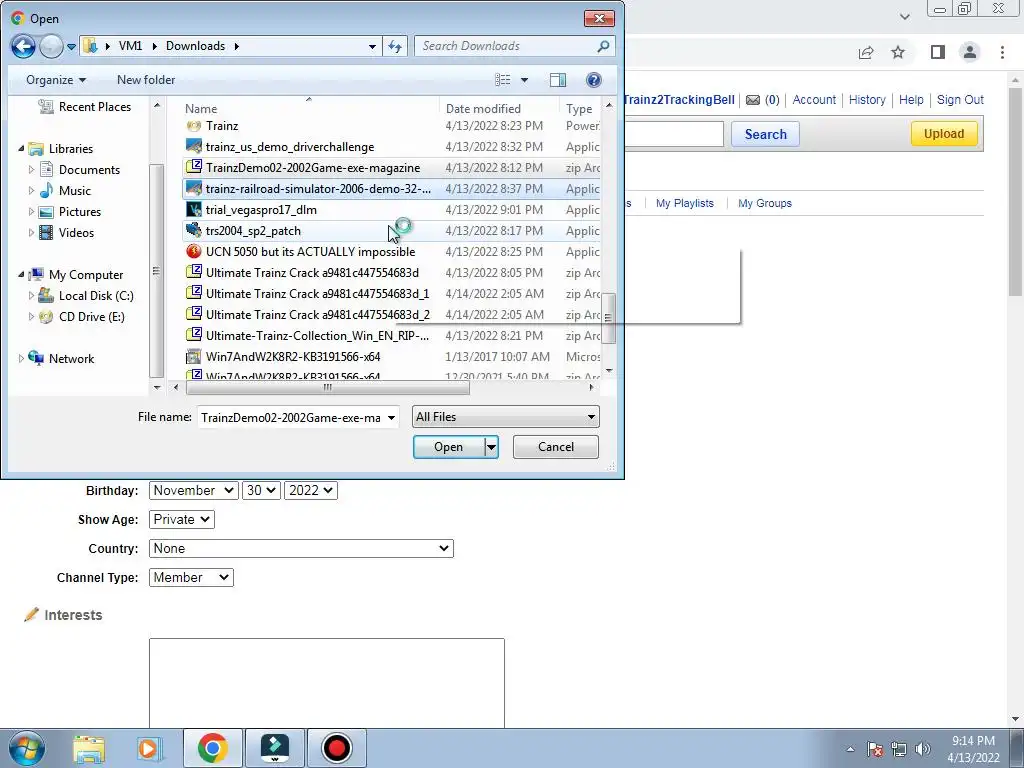Focus File name input box
Viewport: 1024px width, 768px height.
pos(291,417)
